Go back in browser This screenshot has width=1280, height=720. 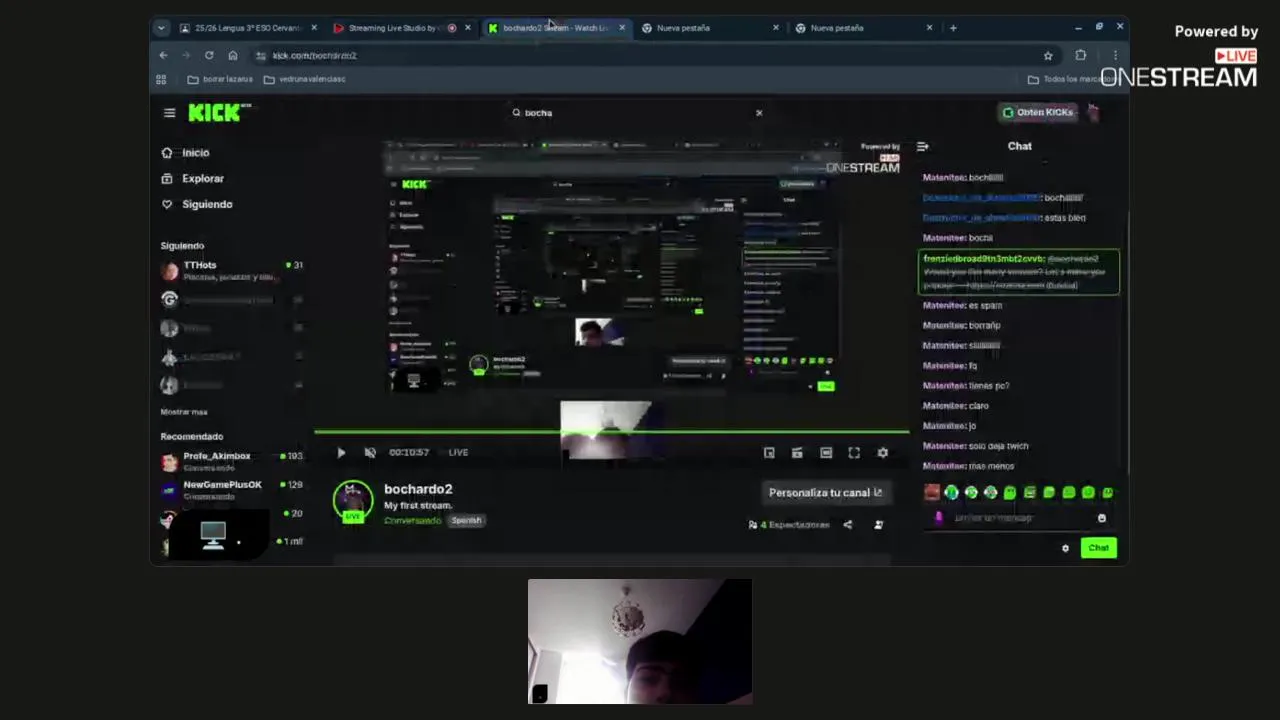coord(163,55)
